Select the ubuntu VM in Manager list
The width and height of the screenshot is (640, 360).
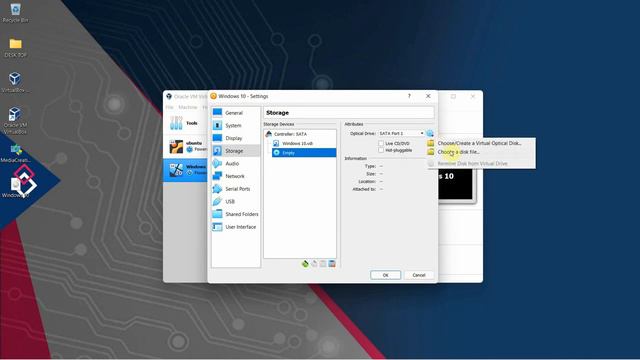(x=186, y=147)
